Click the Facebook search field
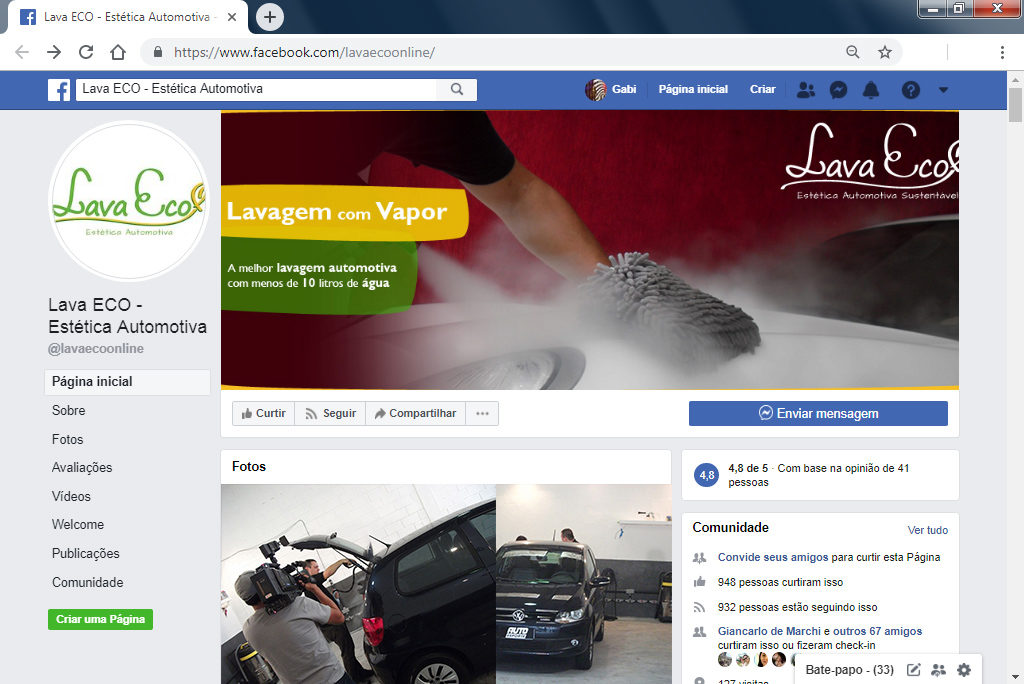The width and height of the screenshot is (1024, 684). click(x=256, y=90)
